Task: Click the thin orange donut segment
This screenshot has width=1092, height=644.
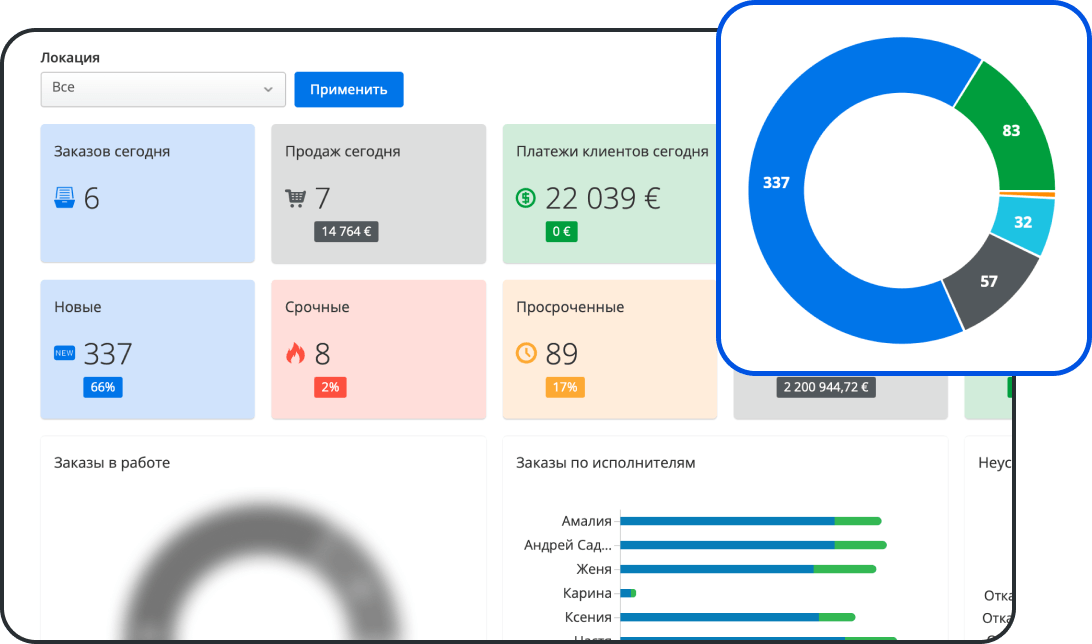Action: 1027,194
